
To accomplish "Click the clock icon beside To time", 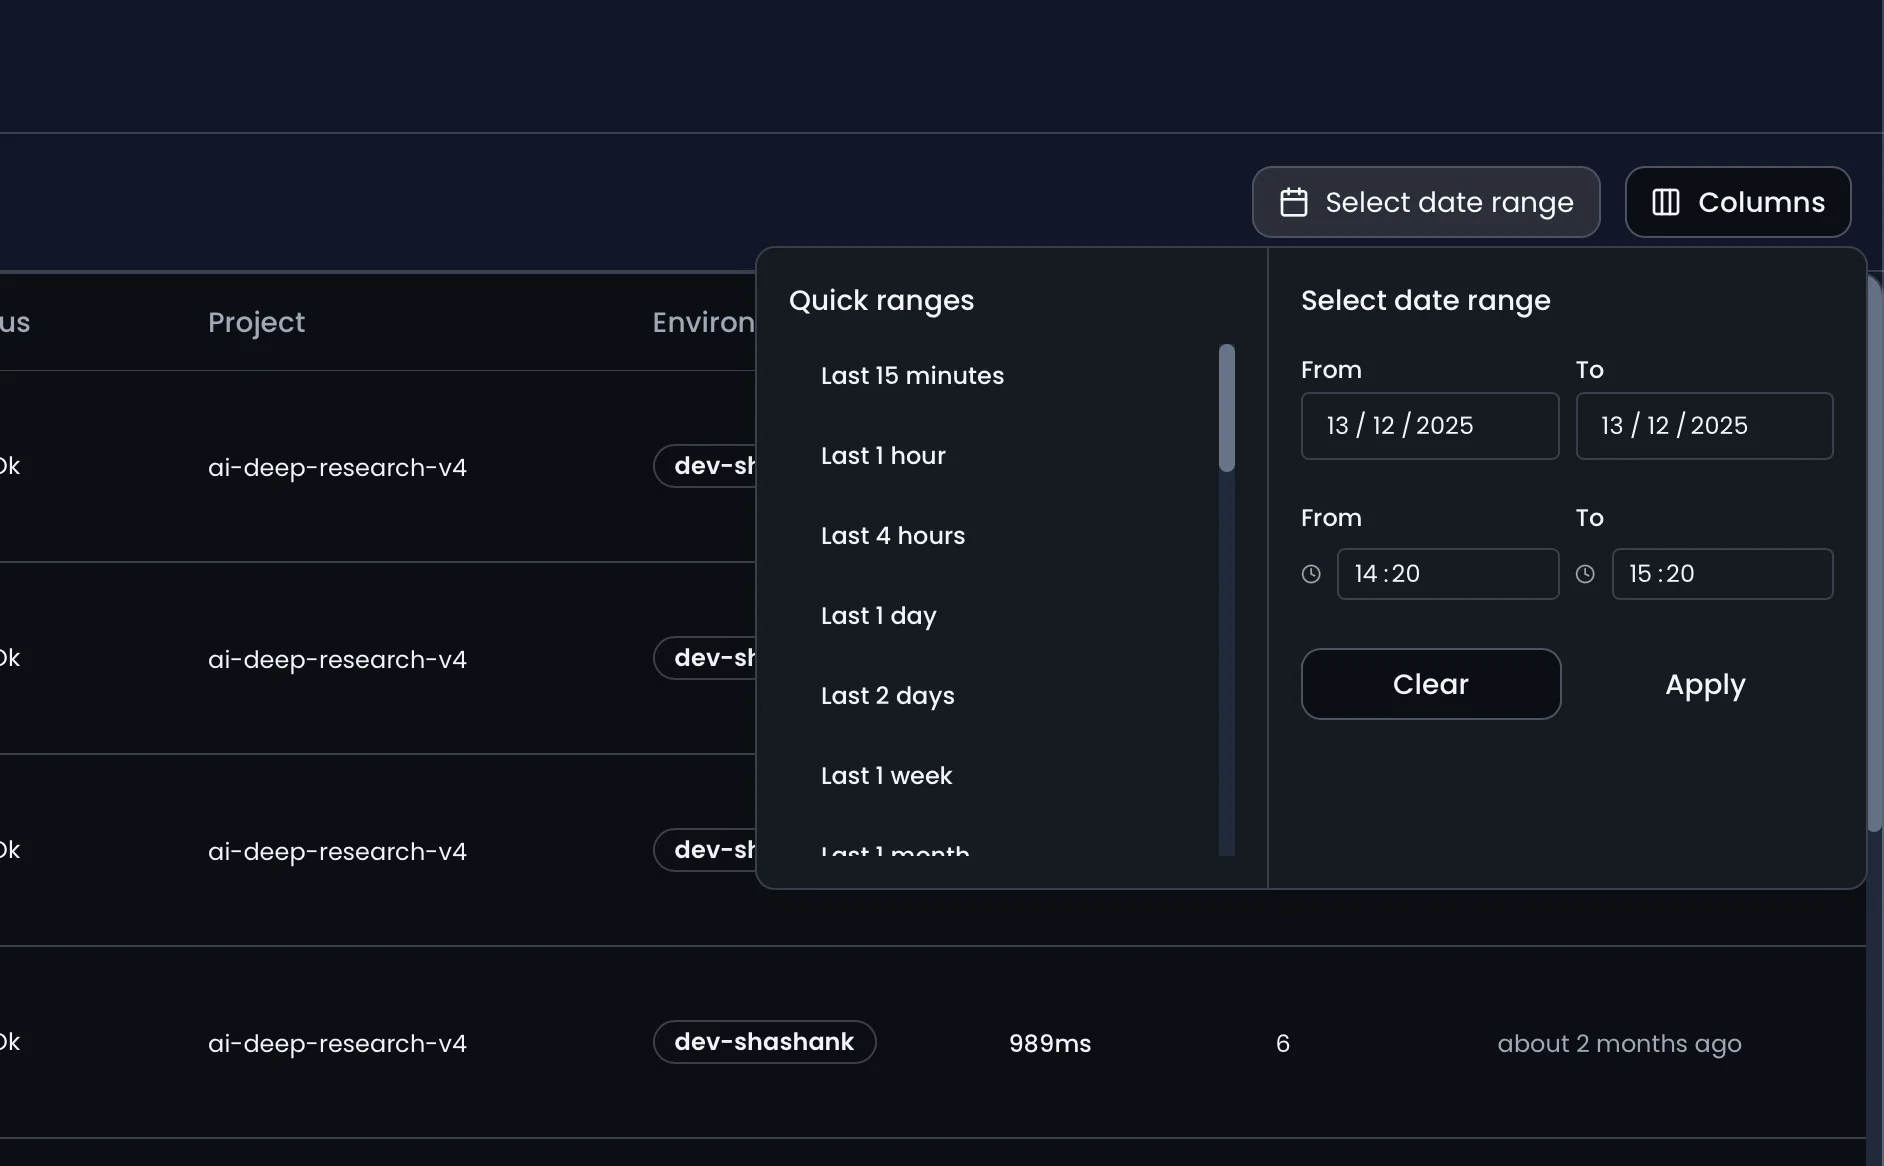I will pyautogui.click(x=1585, y=574).
